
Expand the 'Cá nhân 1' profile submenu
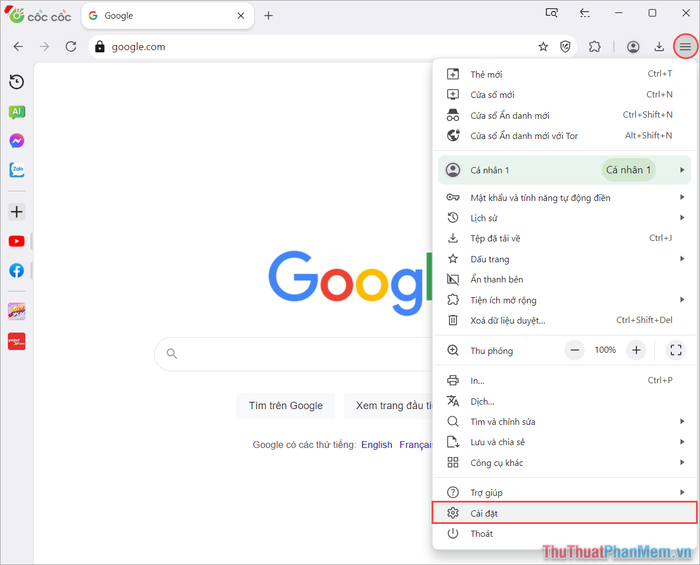pyautogui.click(x=564, y=170)
